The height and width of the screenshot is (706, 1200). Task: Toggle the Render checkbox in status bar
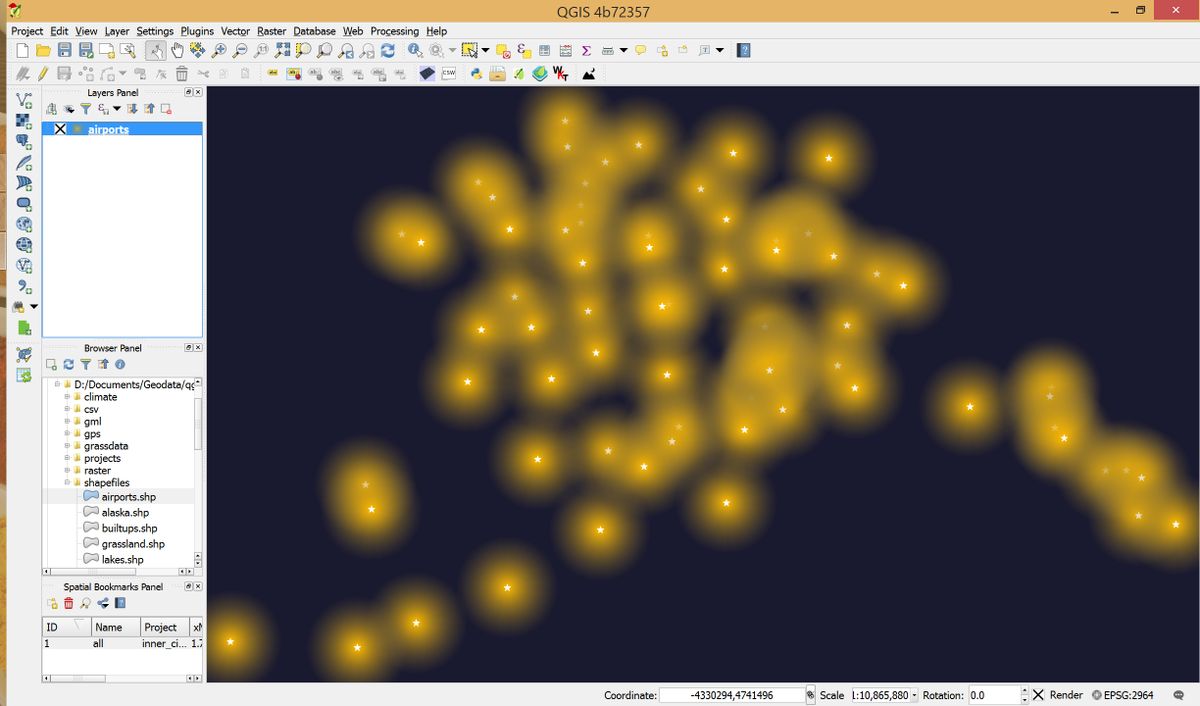[1038, 695]
